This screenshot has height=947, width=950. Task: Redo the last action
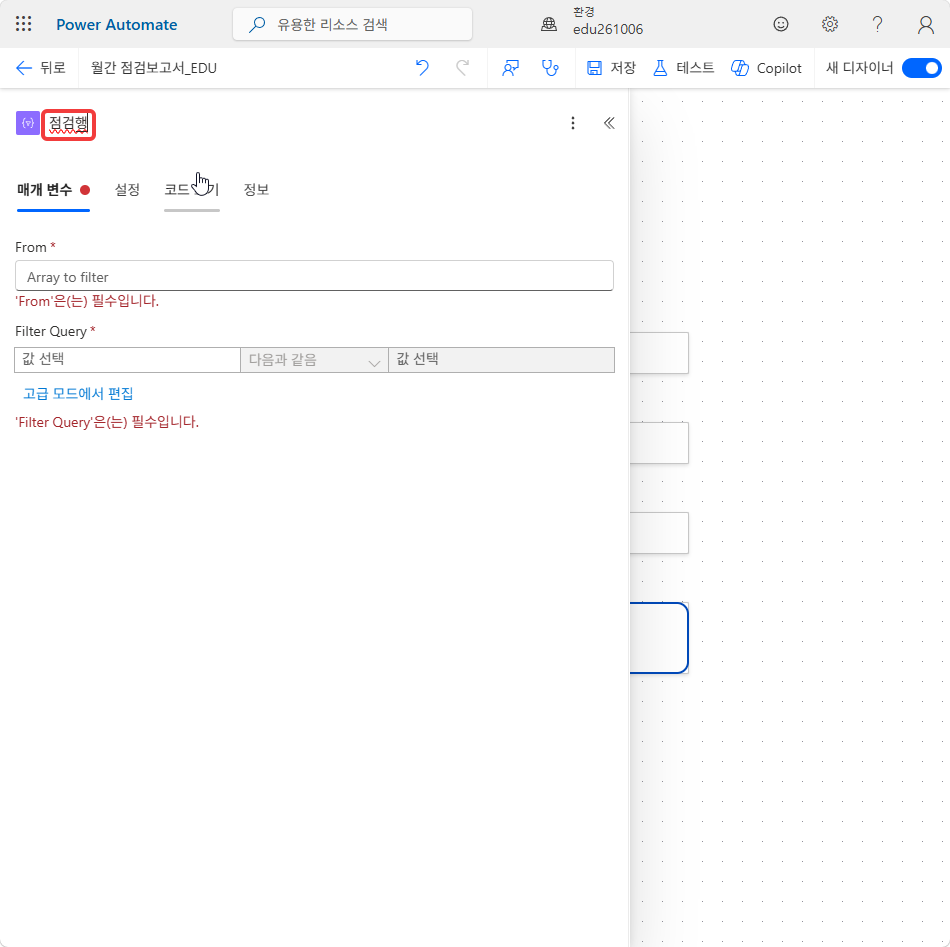[x=462, y=68]
